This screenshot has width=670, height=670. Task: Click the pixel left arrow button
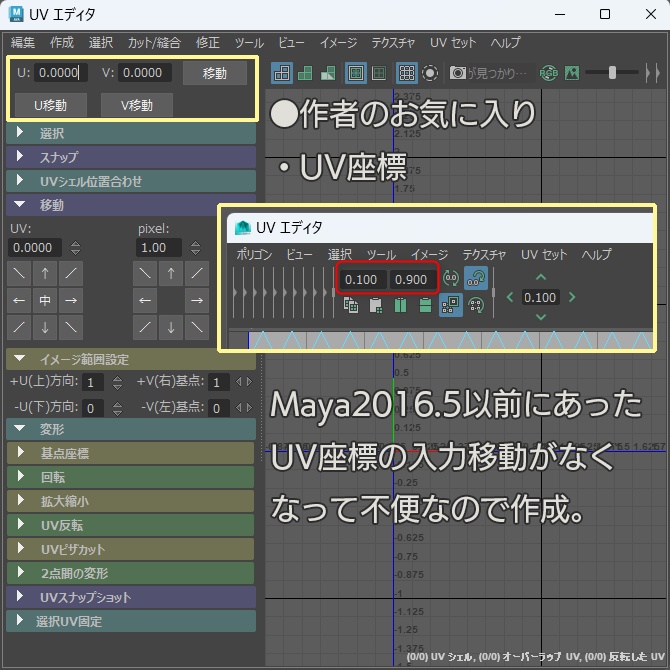pos(145,300)
